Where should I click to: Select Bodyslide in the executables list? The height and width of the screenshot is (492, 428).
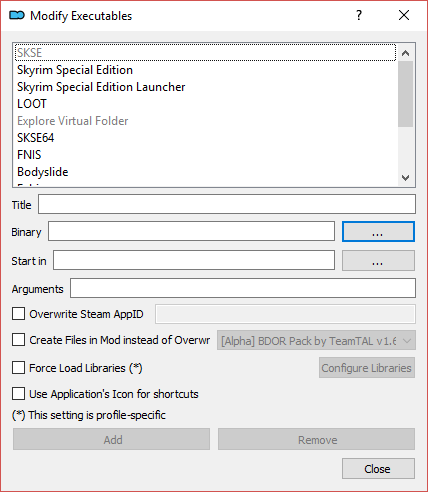(205, 172)
